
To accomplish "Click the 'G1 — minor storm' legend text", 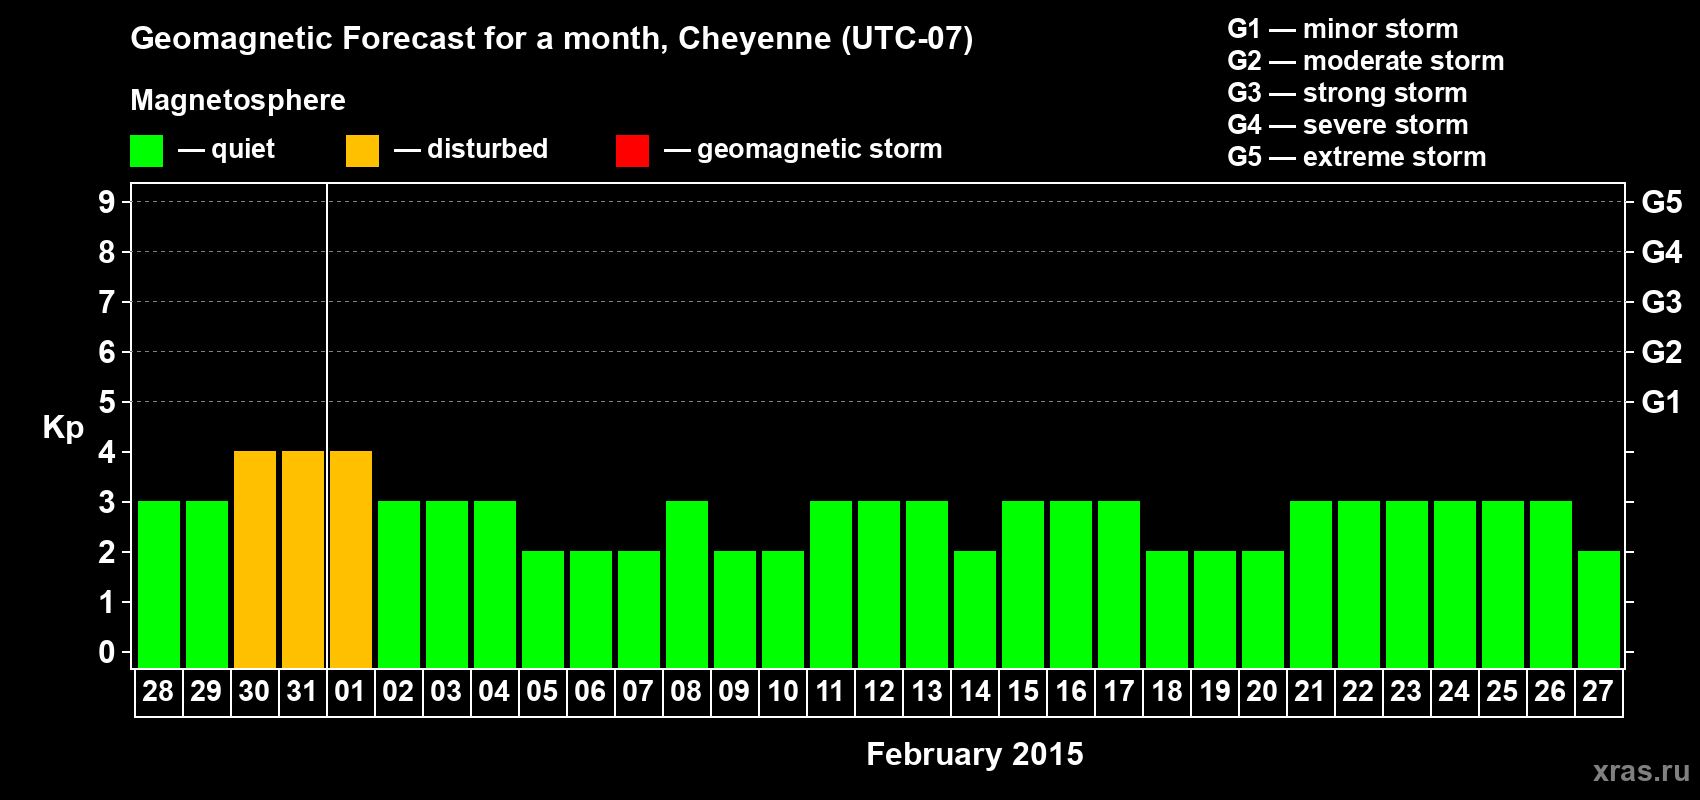I will pos(1343,29).
